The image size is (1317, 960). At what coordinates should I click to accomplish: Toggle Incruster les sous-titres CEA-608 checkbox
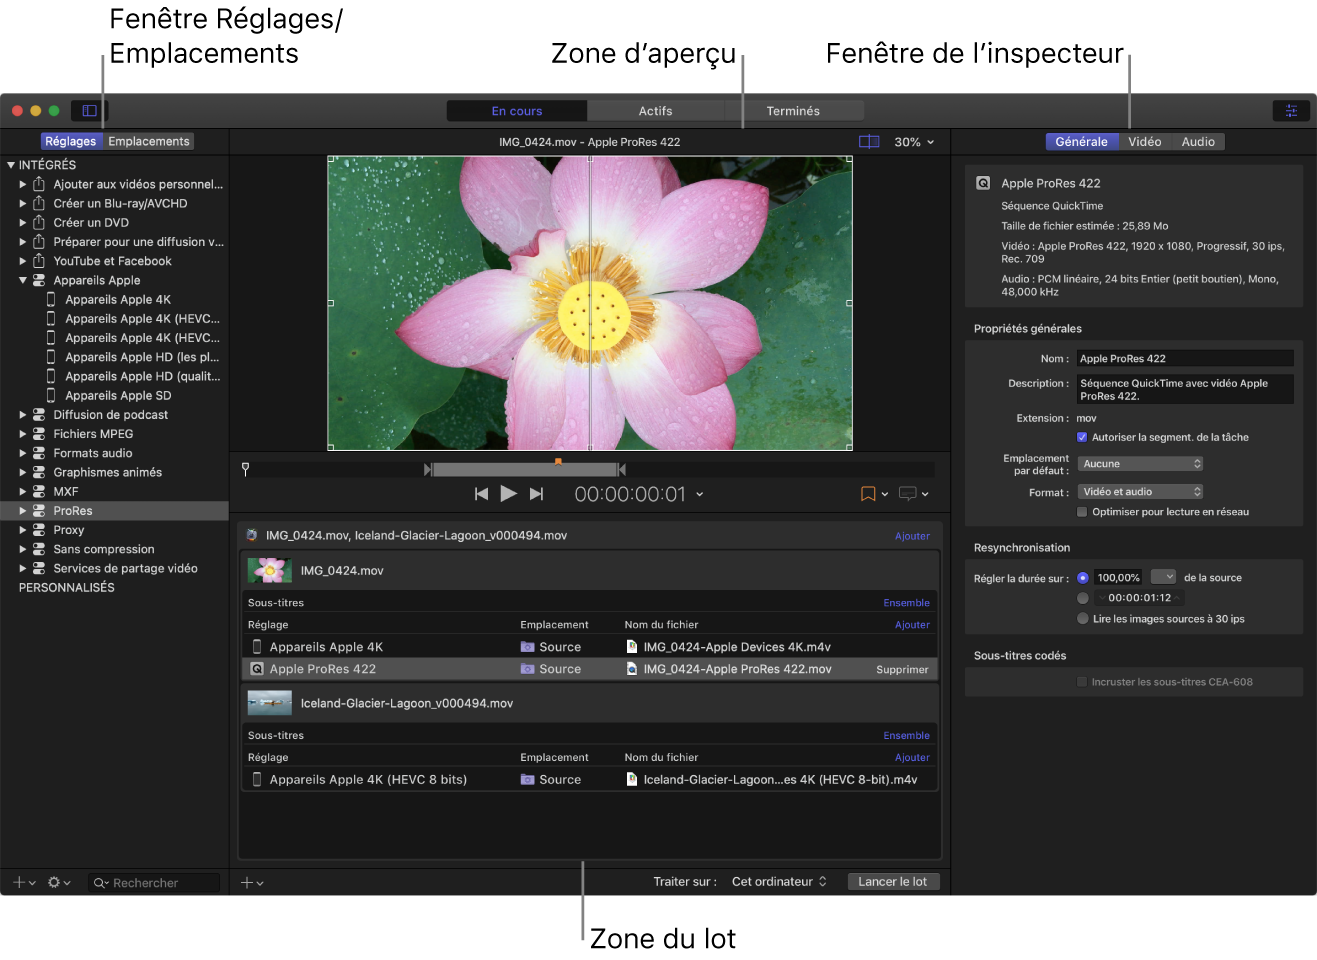click(1082, 682)
